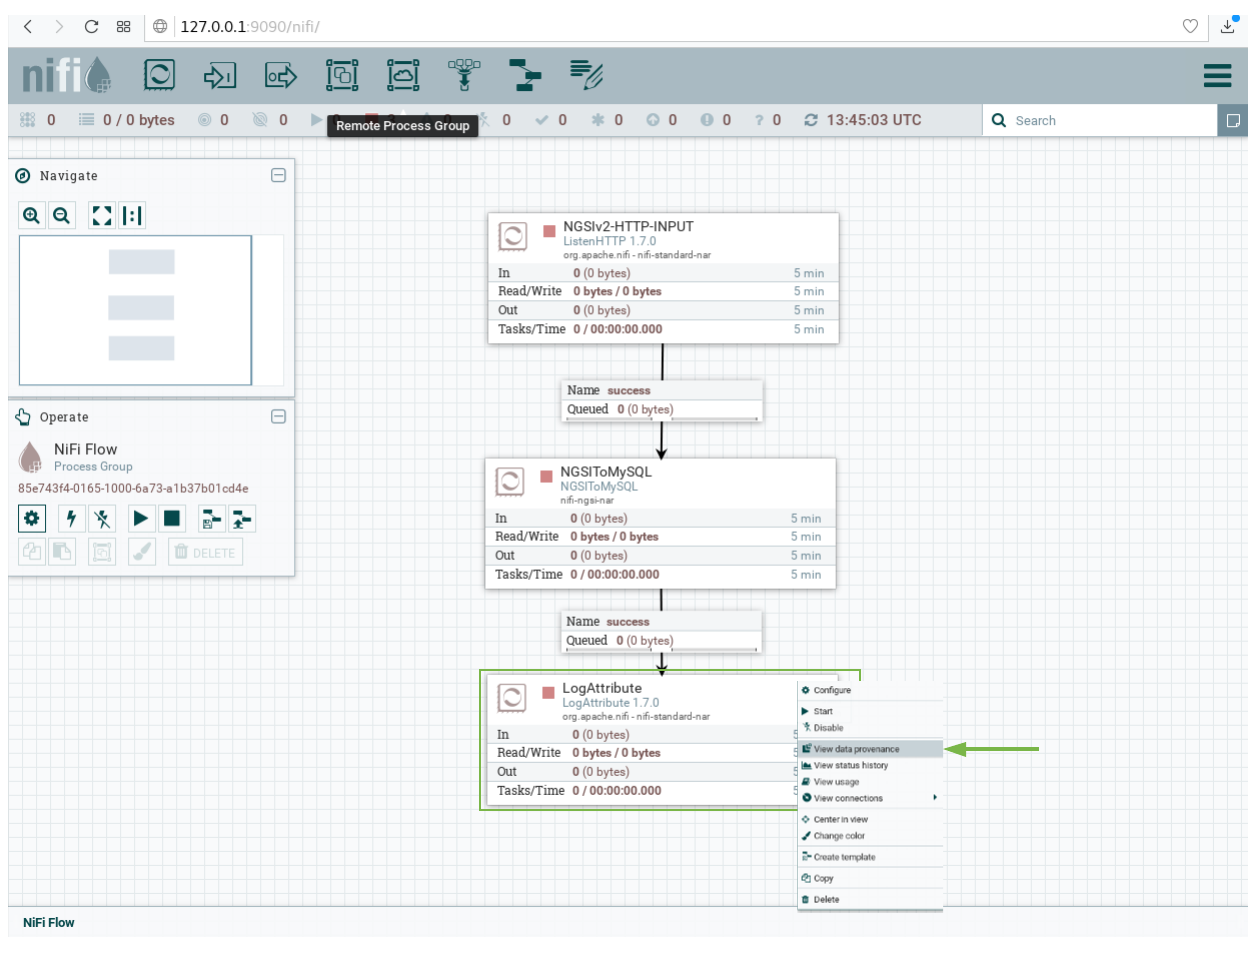Click the Group icon in Operate panel
The height and width of the screenshot is (972, 1248).
point(102,551)
